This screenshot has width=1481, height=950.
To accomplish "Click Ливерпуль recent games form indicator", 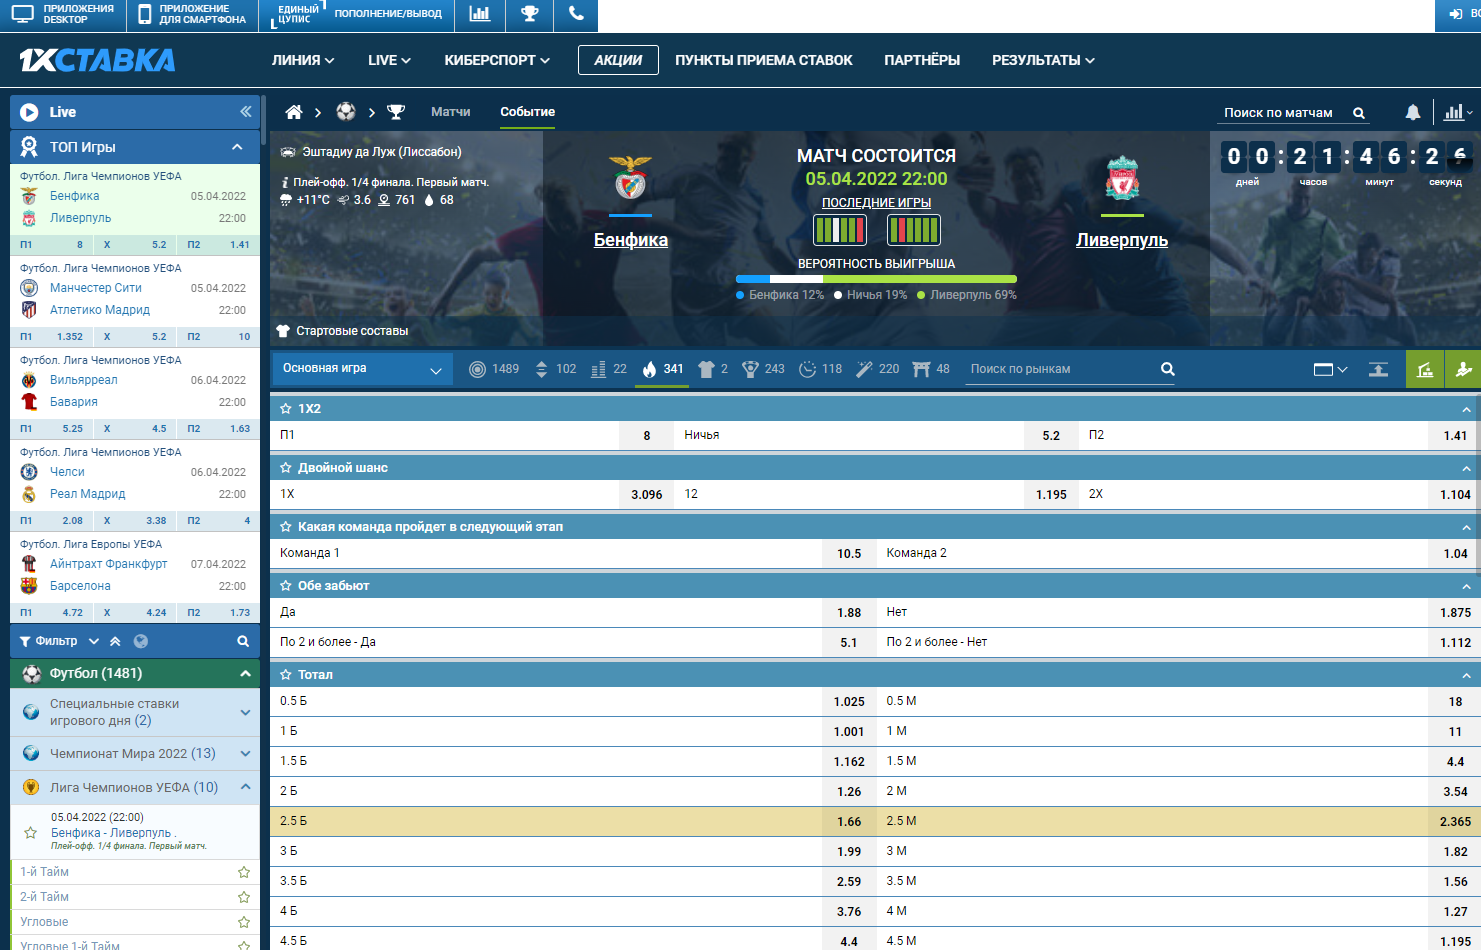I will (914, 230).
